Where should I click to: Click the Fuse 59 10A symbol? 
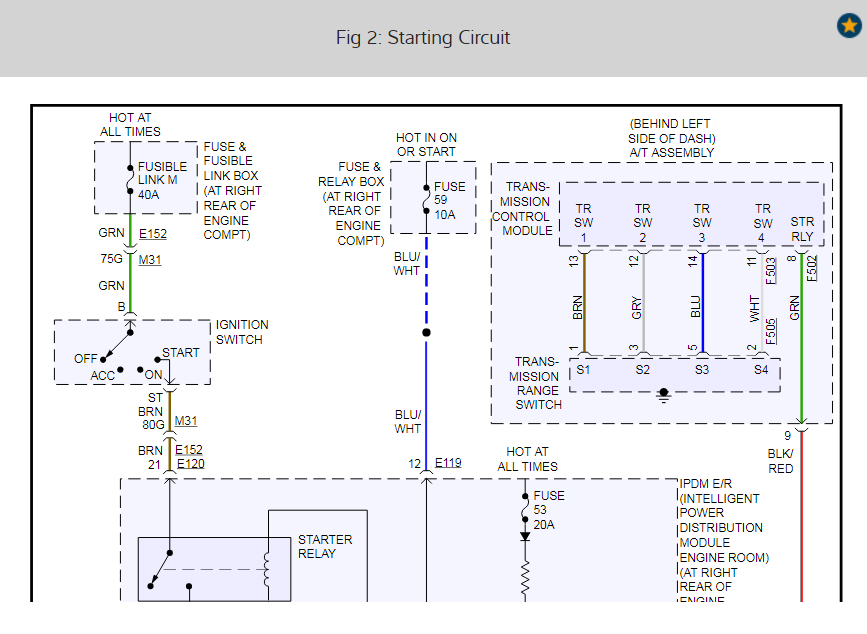click(426, 200)
